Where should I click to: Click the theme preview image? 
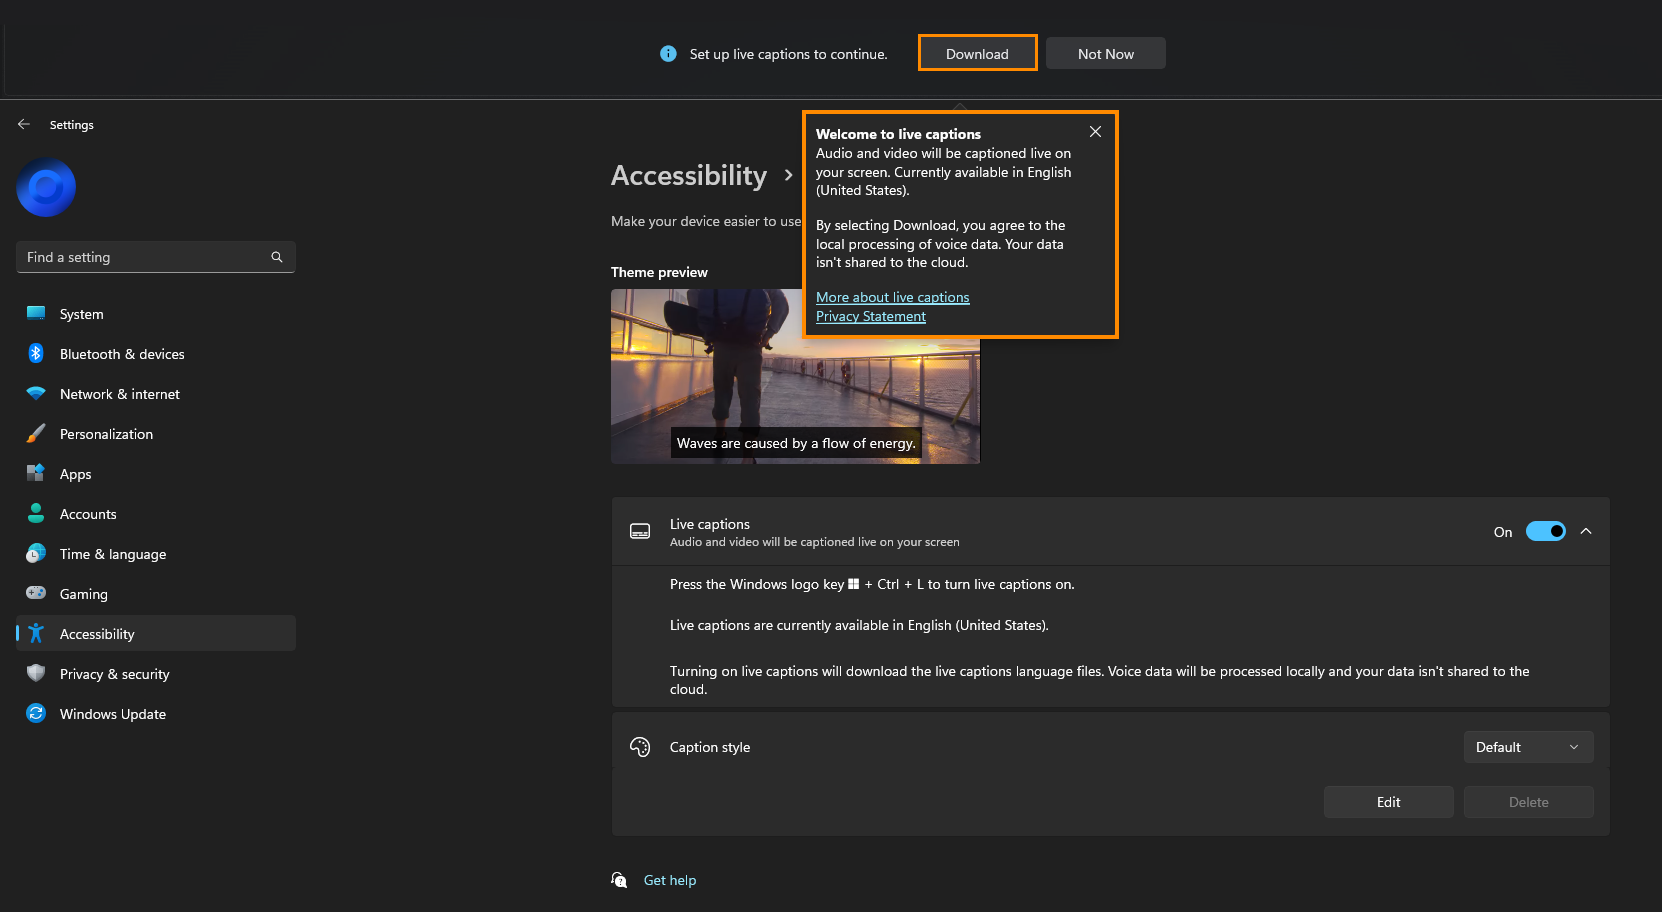(x=795, y=376)
